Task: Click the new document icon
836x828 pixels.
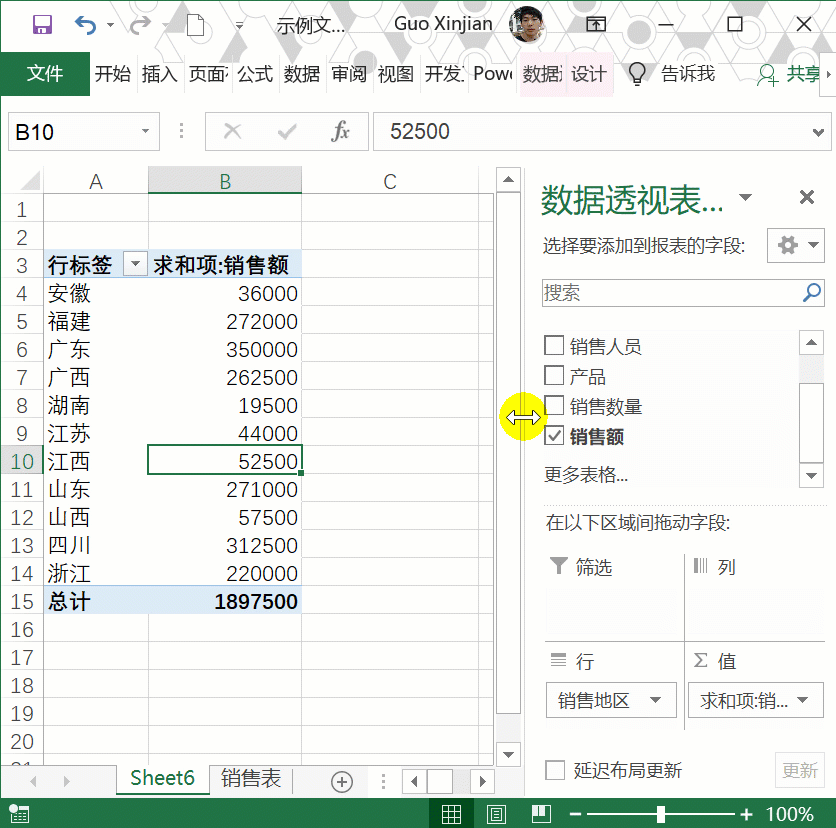Action: click(x=196, y=25)
